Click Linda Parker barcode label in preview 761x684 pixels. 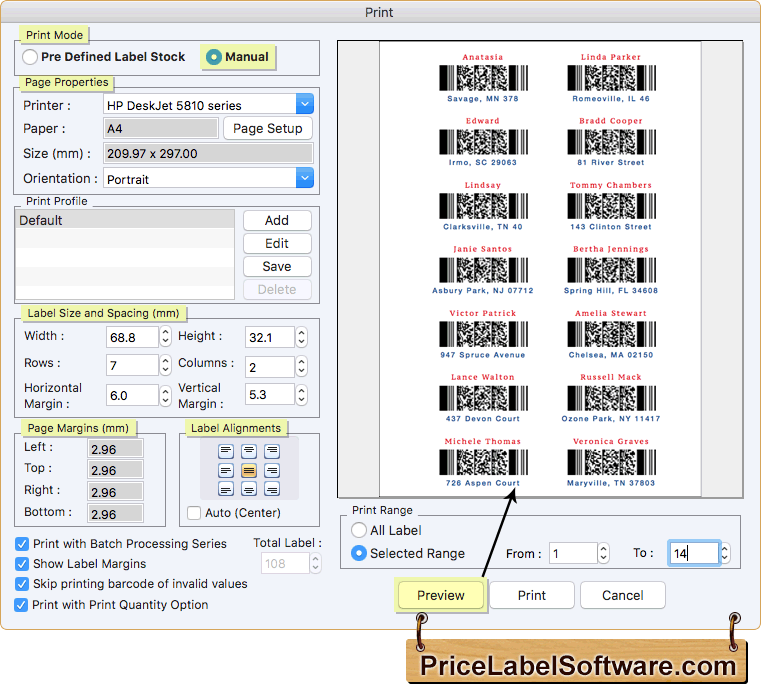[611, 78]
